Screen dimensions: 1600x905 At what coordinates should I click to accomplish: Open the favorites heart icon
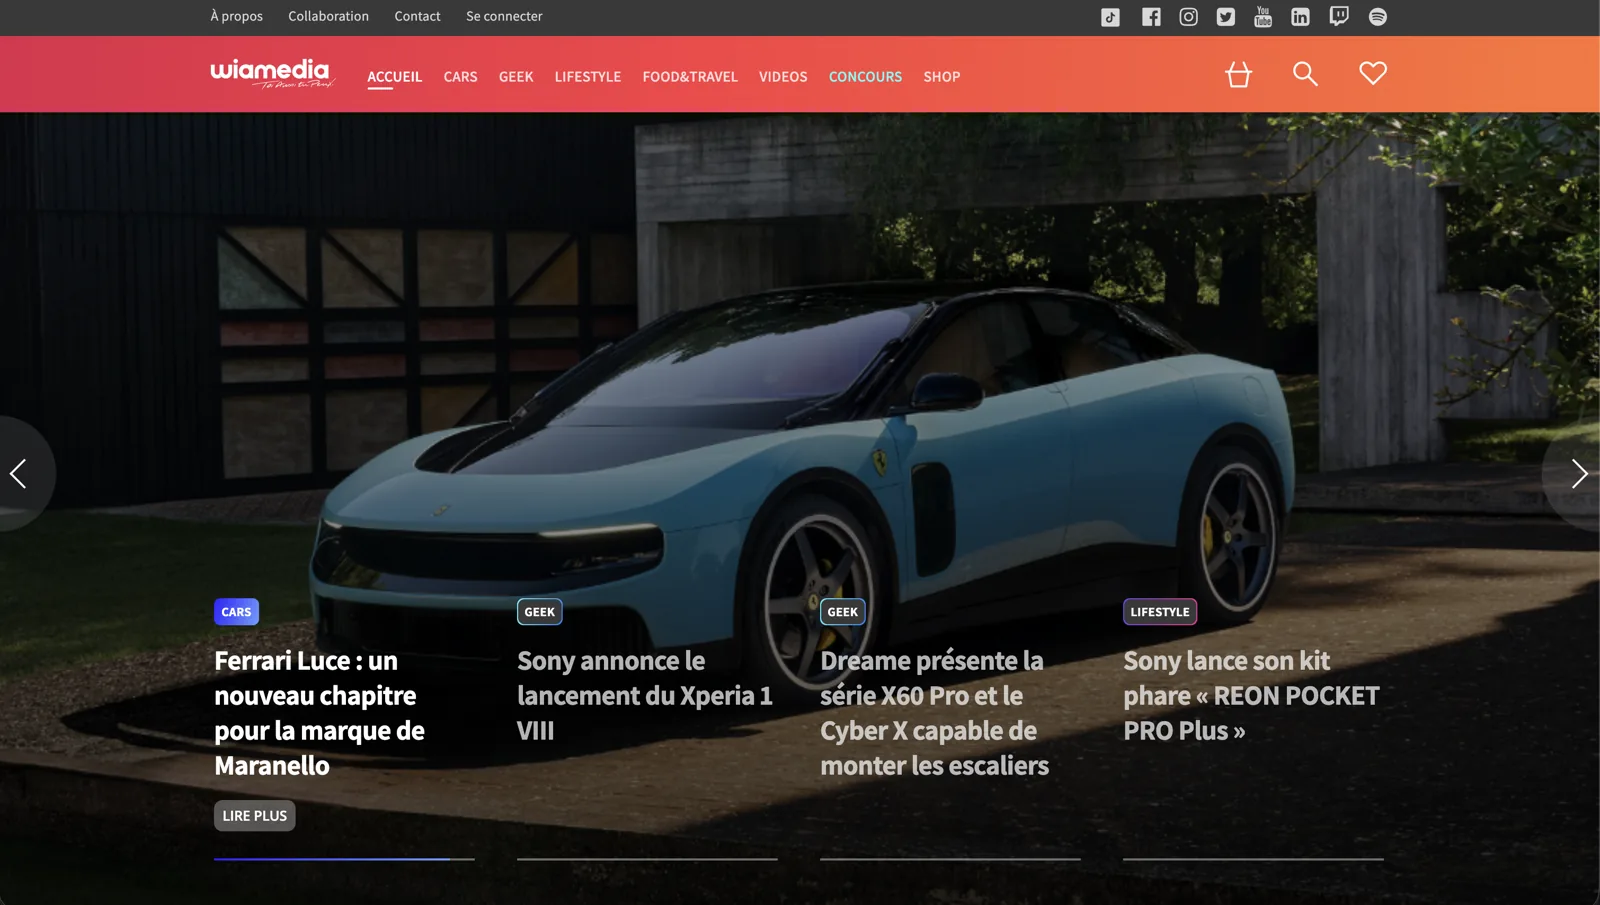point(1372,73)
